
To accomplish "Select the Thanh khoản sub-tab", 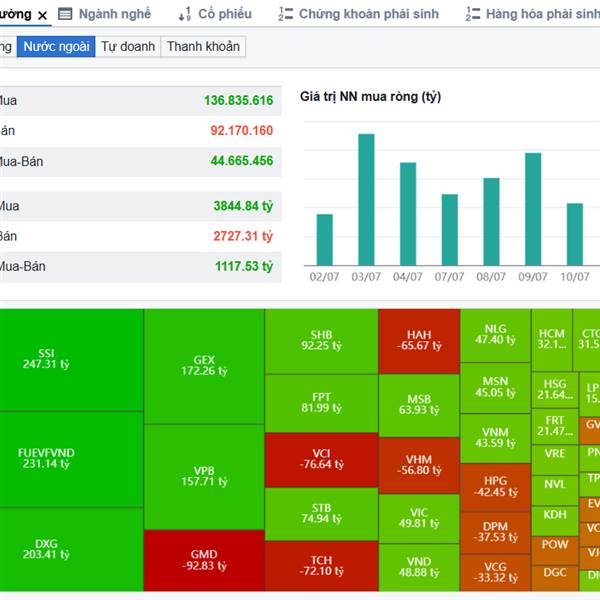I will tap(203, 47).
